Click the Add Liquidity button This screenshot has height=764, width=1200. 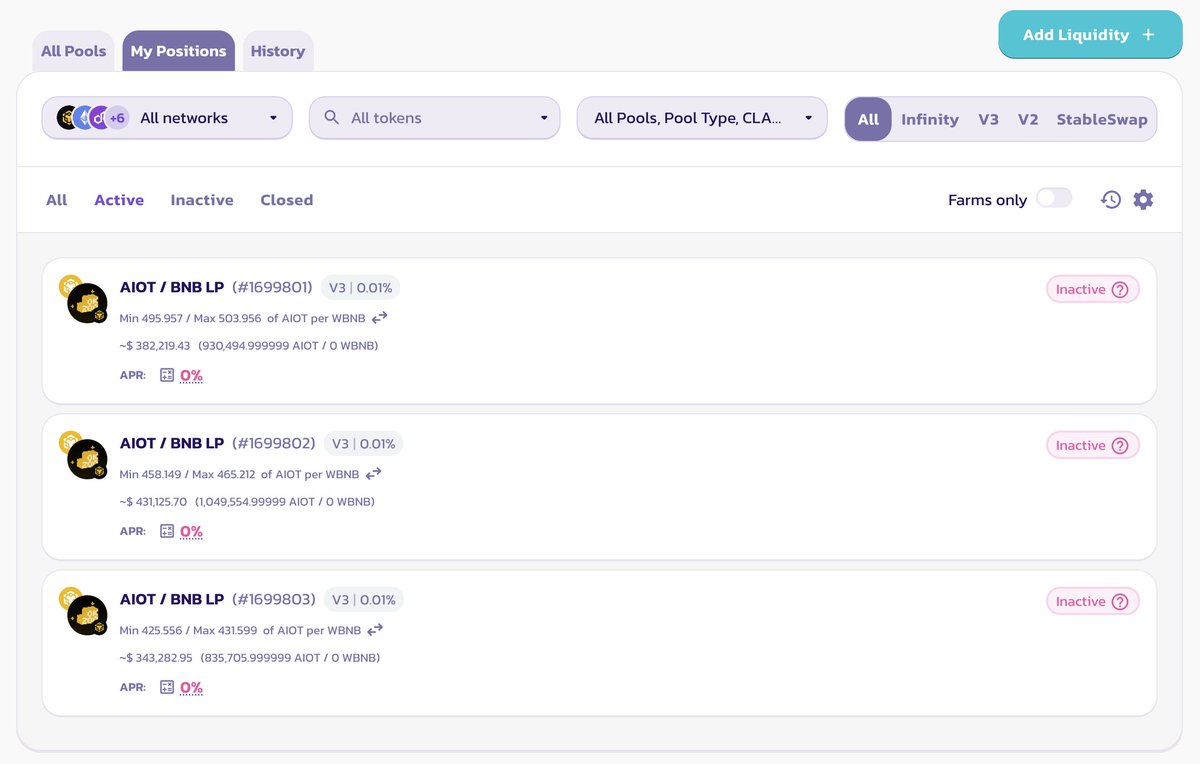pos(1090,35)
